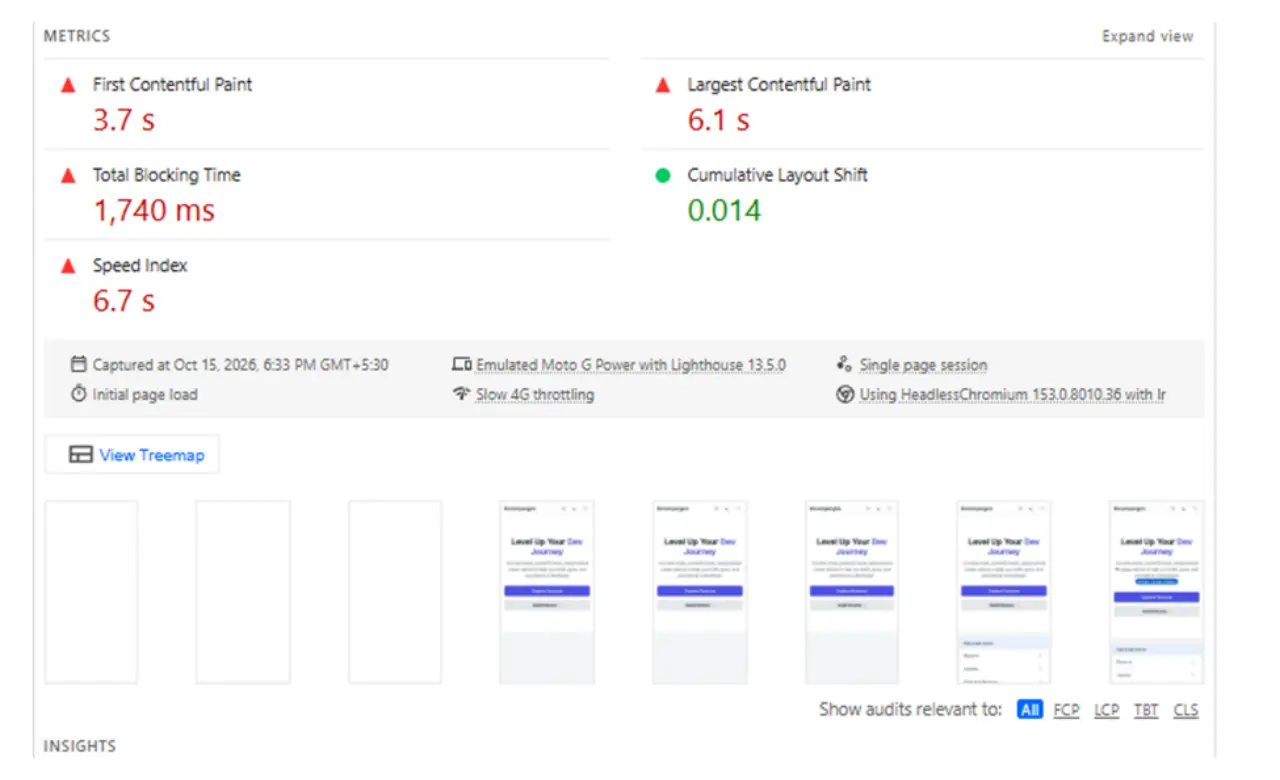The width and height of the screenshot is (1280, 780).
Task: Click the icon beside Single page session
Action: (844, 365)
